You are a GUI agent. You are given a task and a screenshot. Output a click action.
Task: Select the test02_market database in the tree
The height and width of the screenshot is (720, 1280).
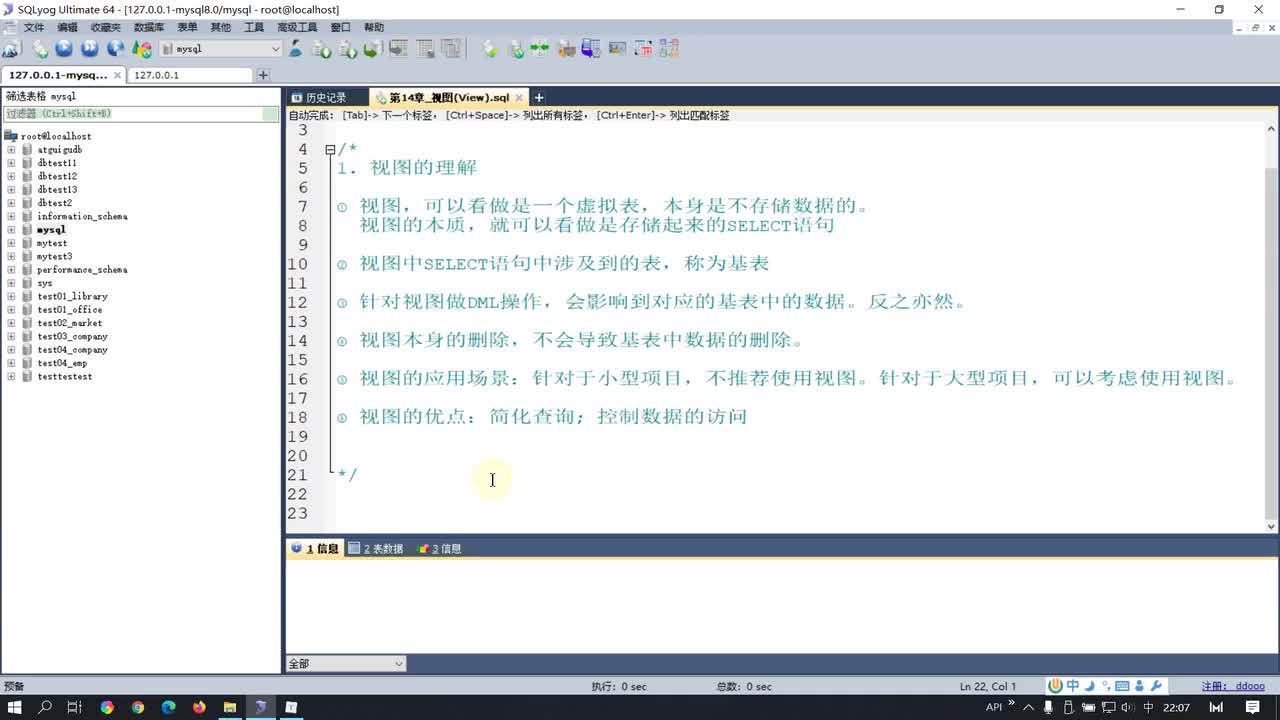click(70, 323)
